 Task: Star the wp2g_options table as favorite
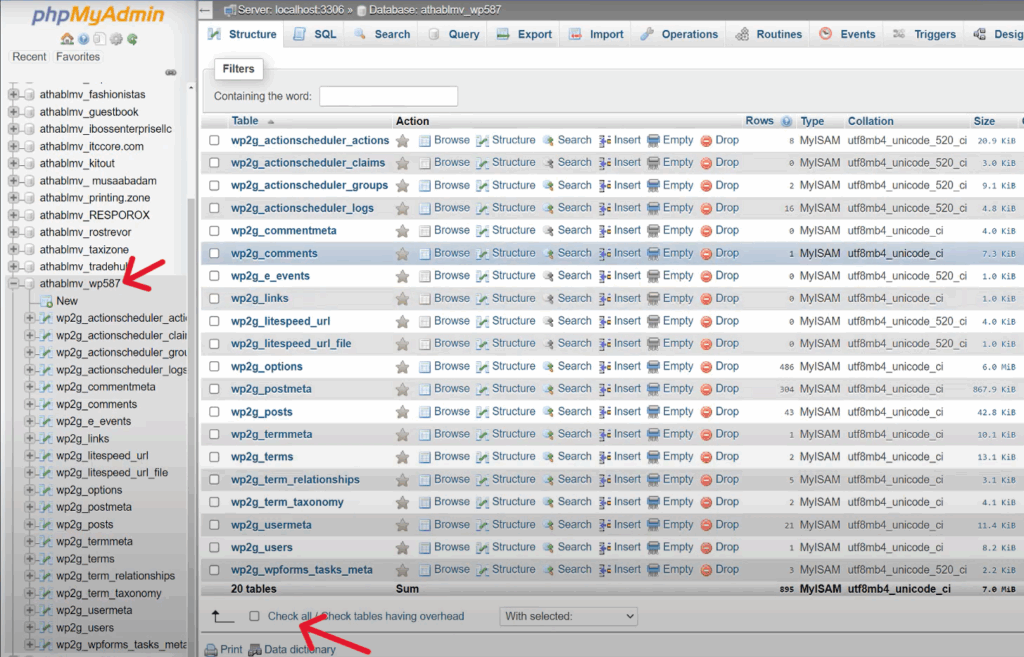(402, 366)
